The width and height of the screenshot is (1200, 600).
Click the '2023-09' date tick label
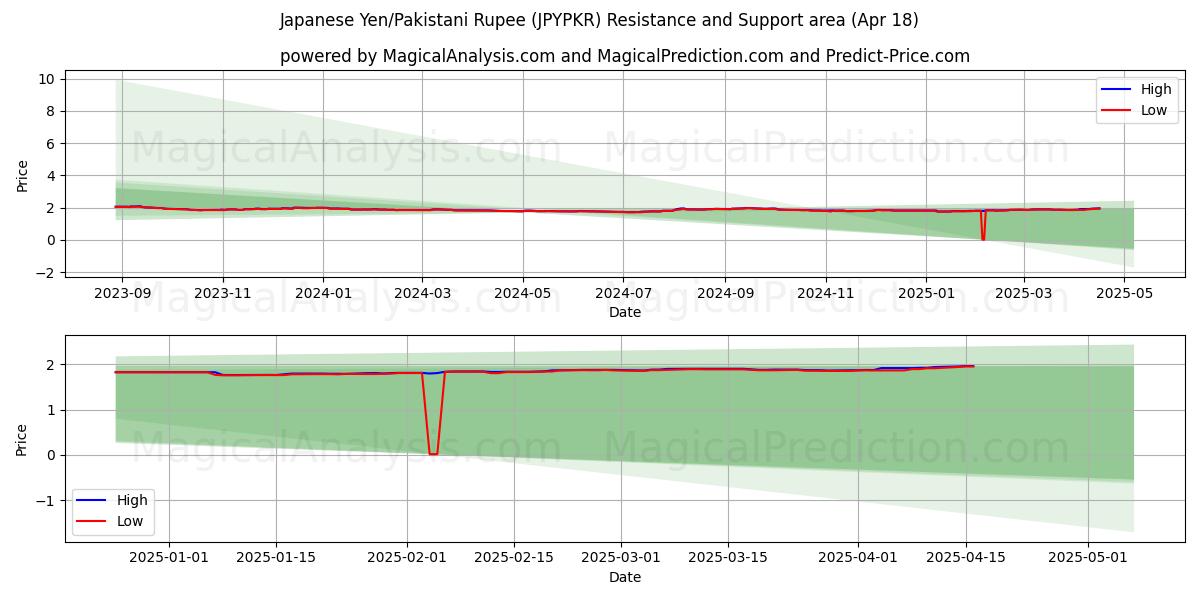pos(122,295)
